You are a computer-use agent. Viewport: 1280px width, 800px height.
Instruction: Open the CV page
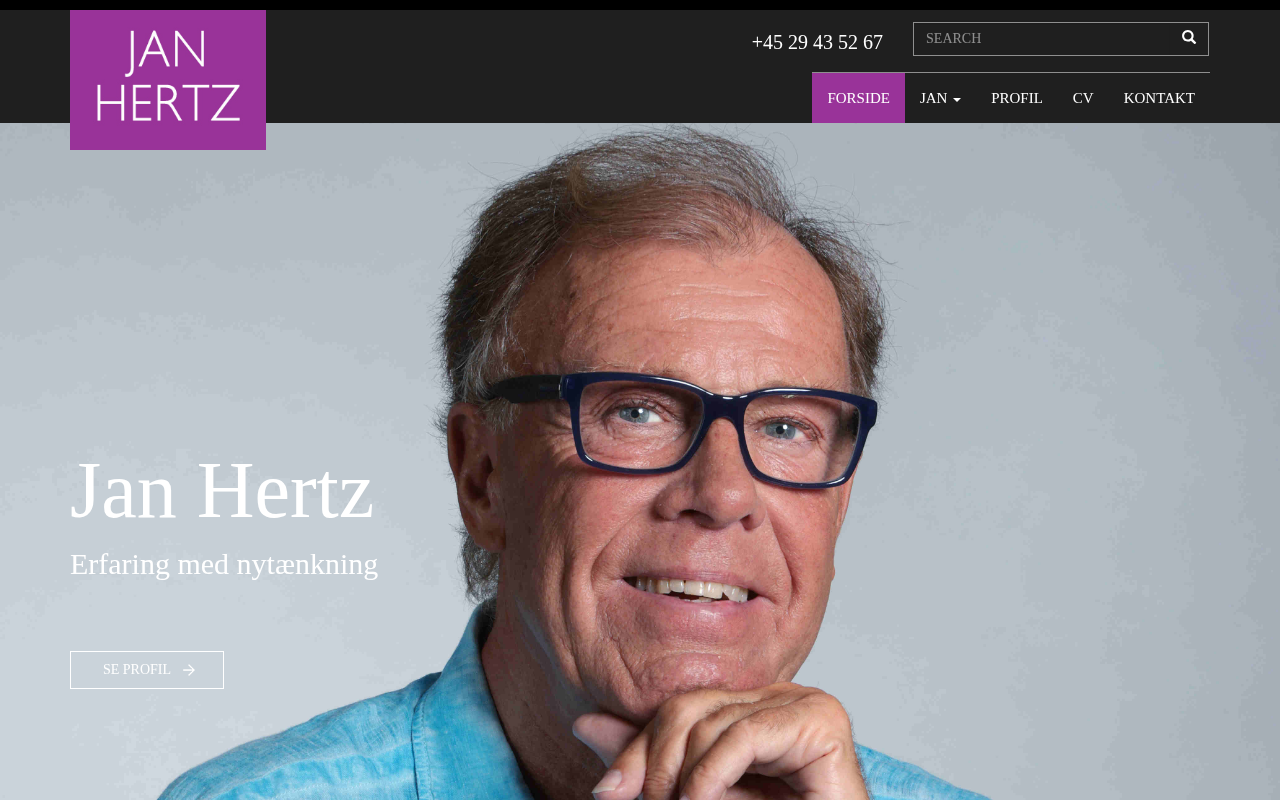coord(1083,98)
